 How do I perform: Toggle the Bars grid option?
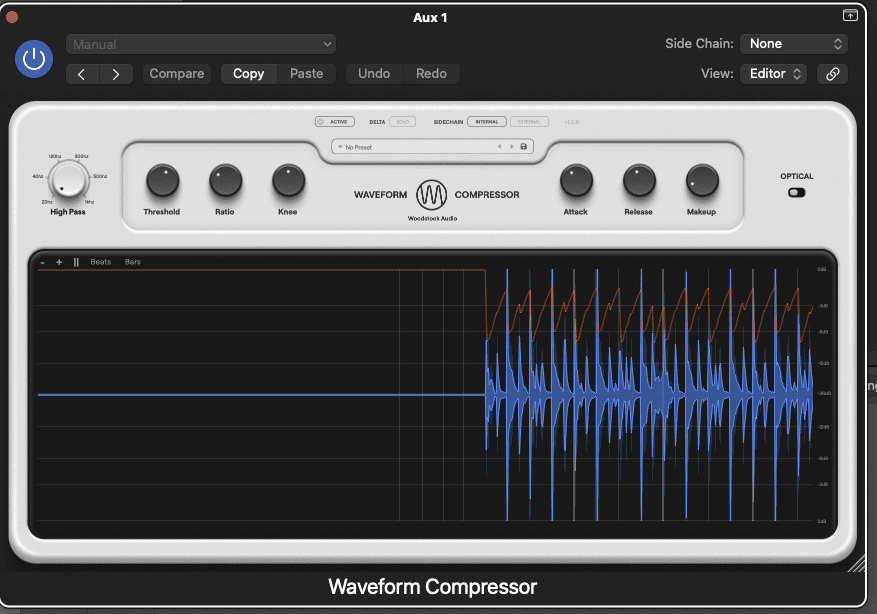133,262
